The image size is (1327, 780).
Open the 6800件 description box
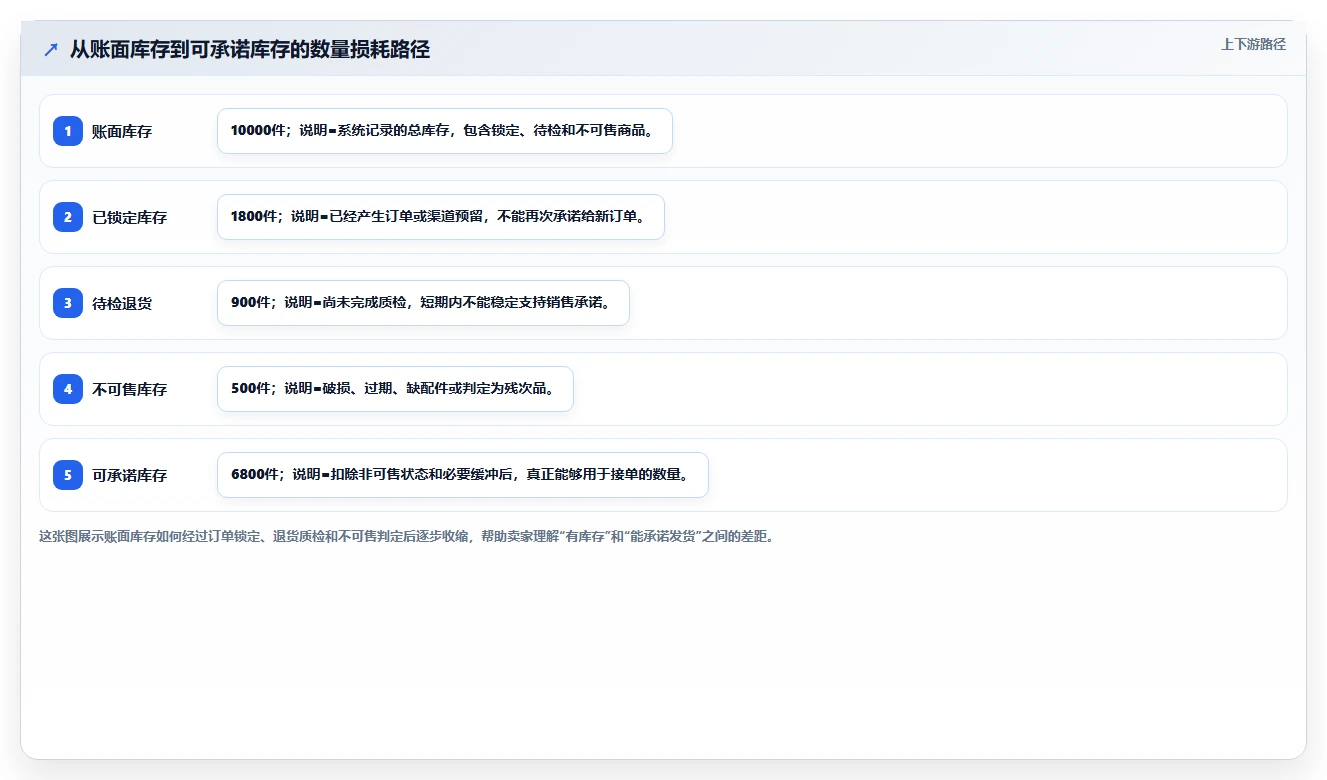[x=463, y=475]
